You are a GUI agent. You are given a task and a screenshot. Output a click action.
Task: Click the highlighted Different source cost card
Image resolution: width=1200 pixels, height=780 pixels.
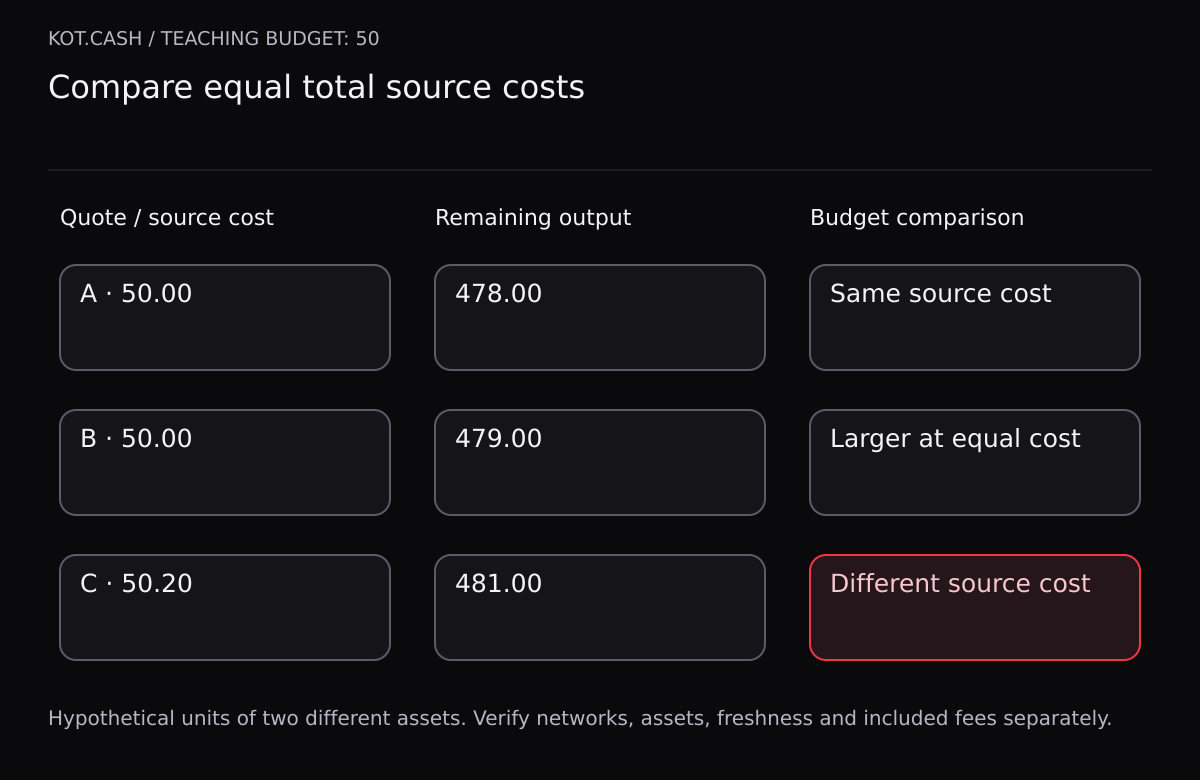click(975, 607)
